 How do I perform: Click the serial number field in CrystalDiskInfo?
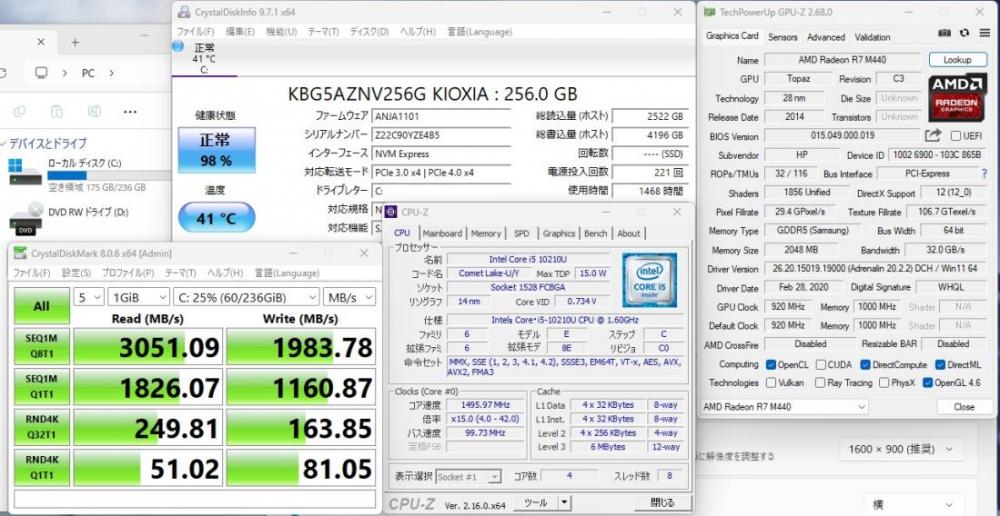pyautogui.click(x=442, y=135)
